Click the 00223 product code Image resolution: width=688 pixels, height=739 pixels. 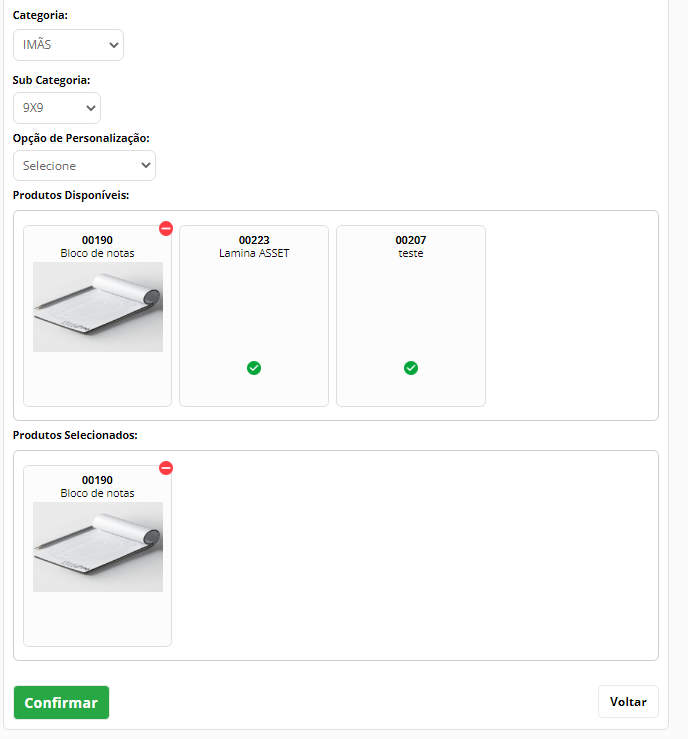[254, 240]
